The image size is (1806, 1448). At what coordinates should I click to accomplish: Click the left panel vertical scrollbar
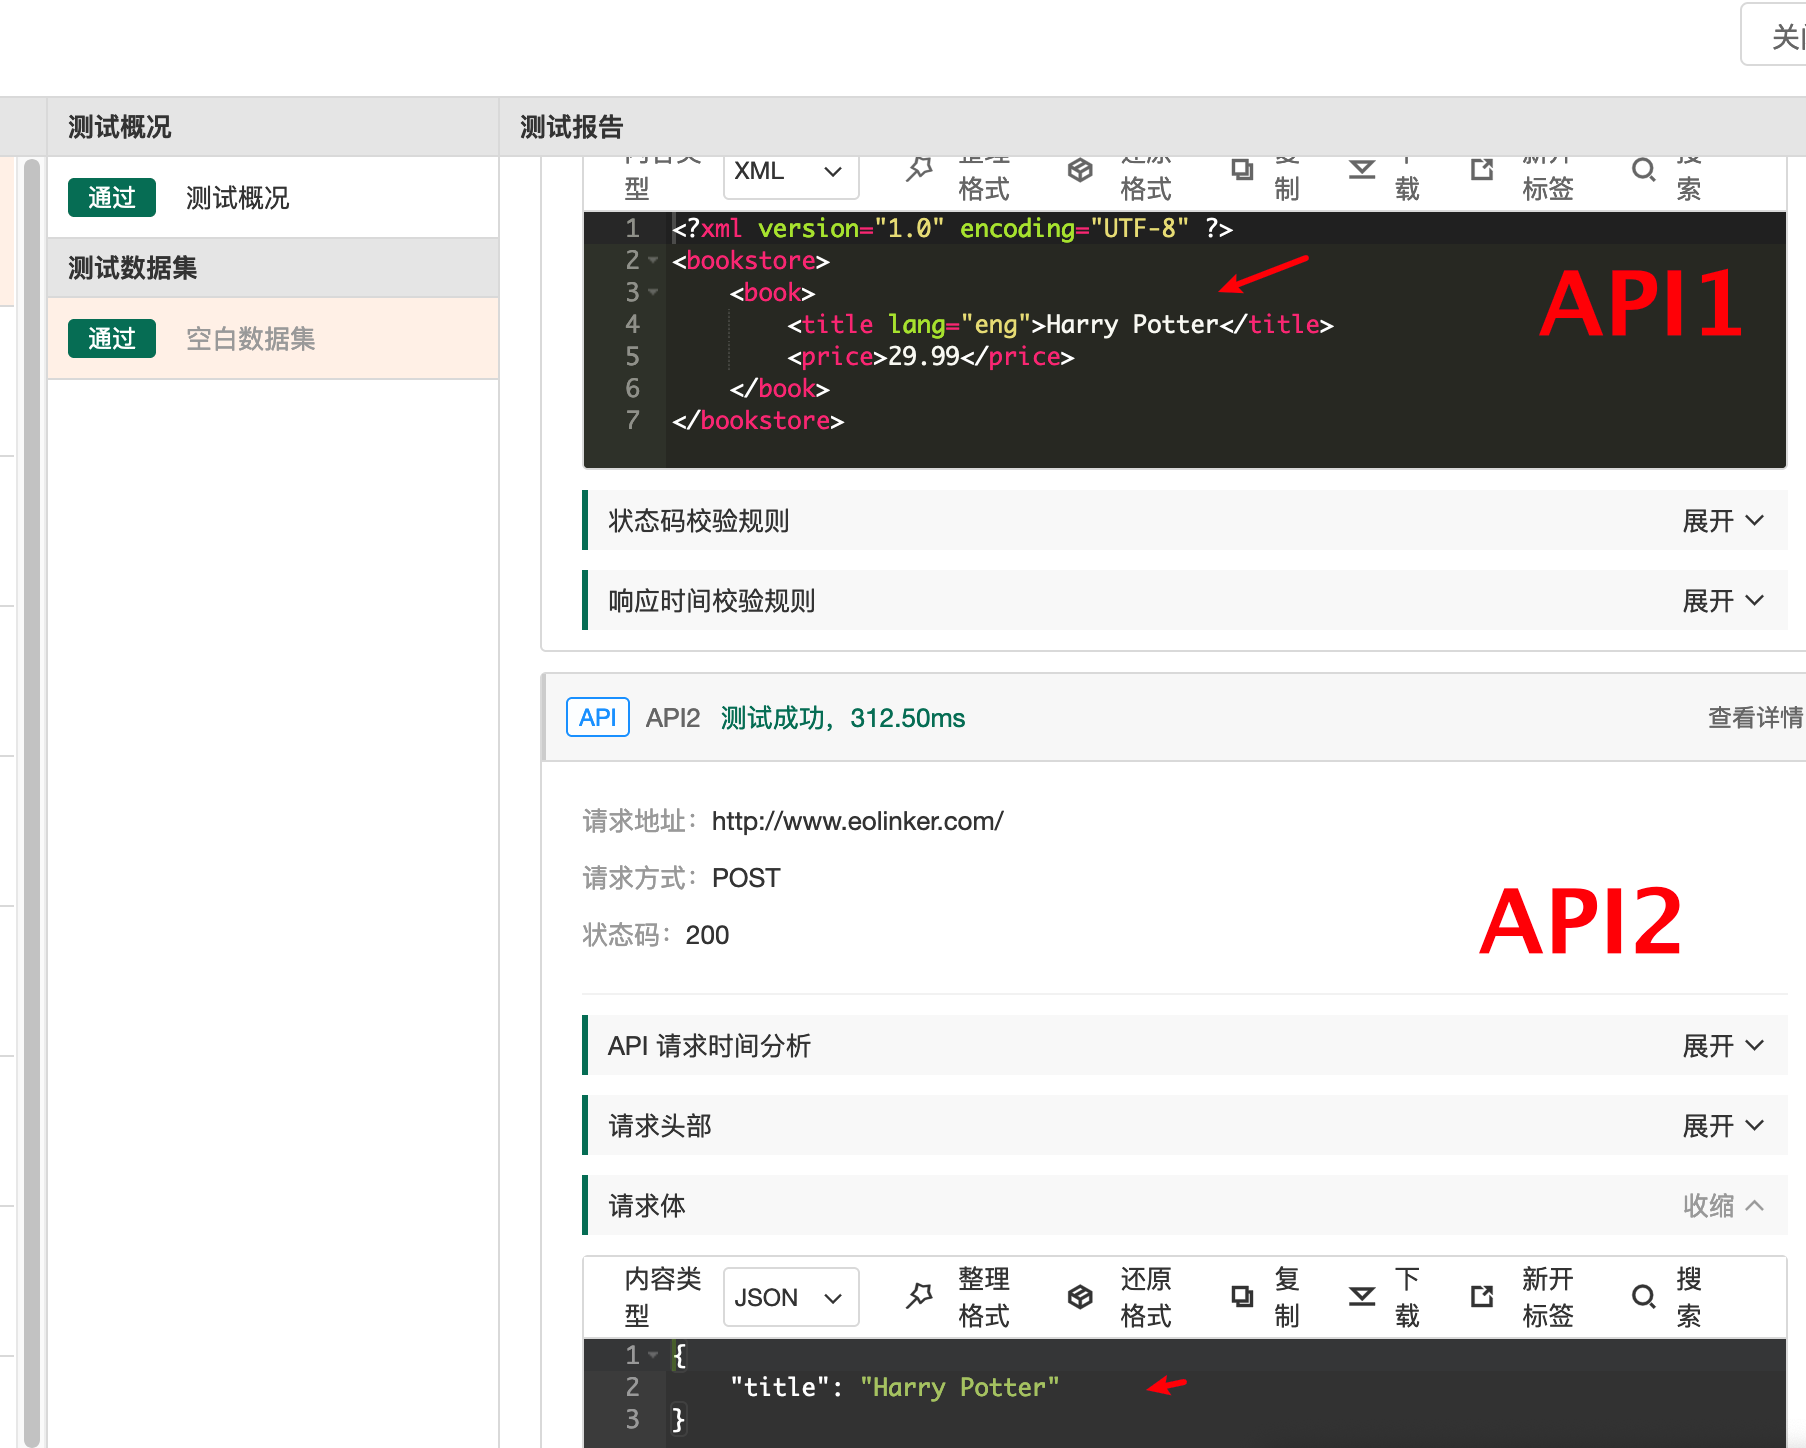[32, 800]
